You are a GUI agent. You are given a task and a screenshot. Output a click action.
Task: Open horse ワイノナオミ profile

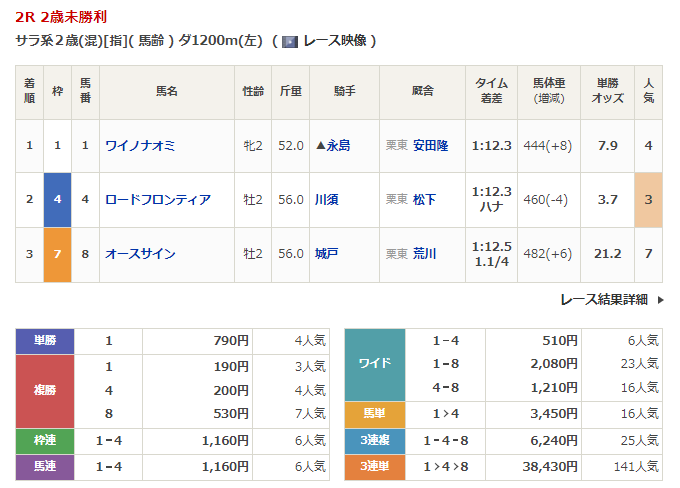(141, 146)
